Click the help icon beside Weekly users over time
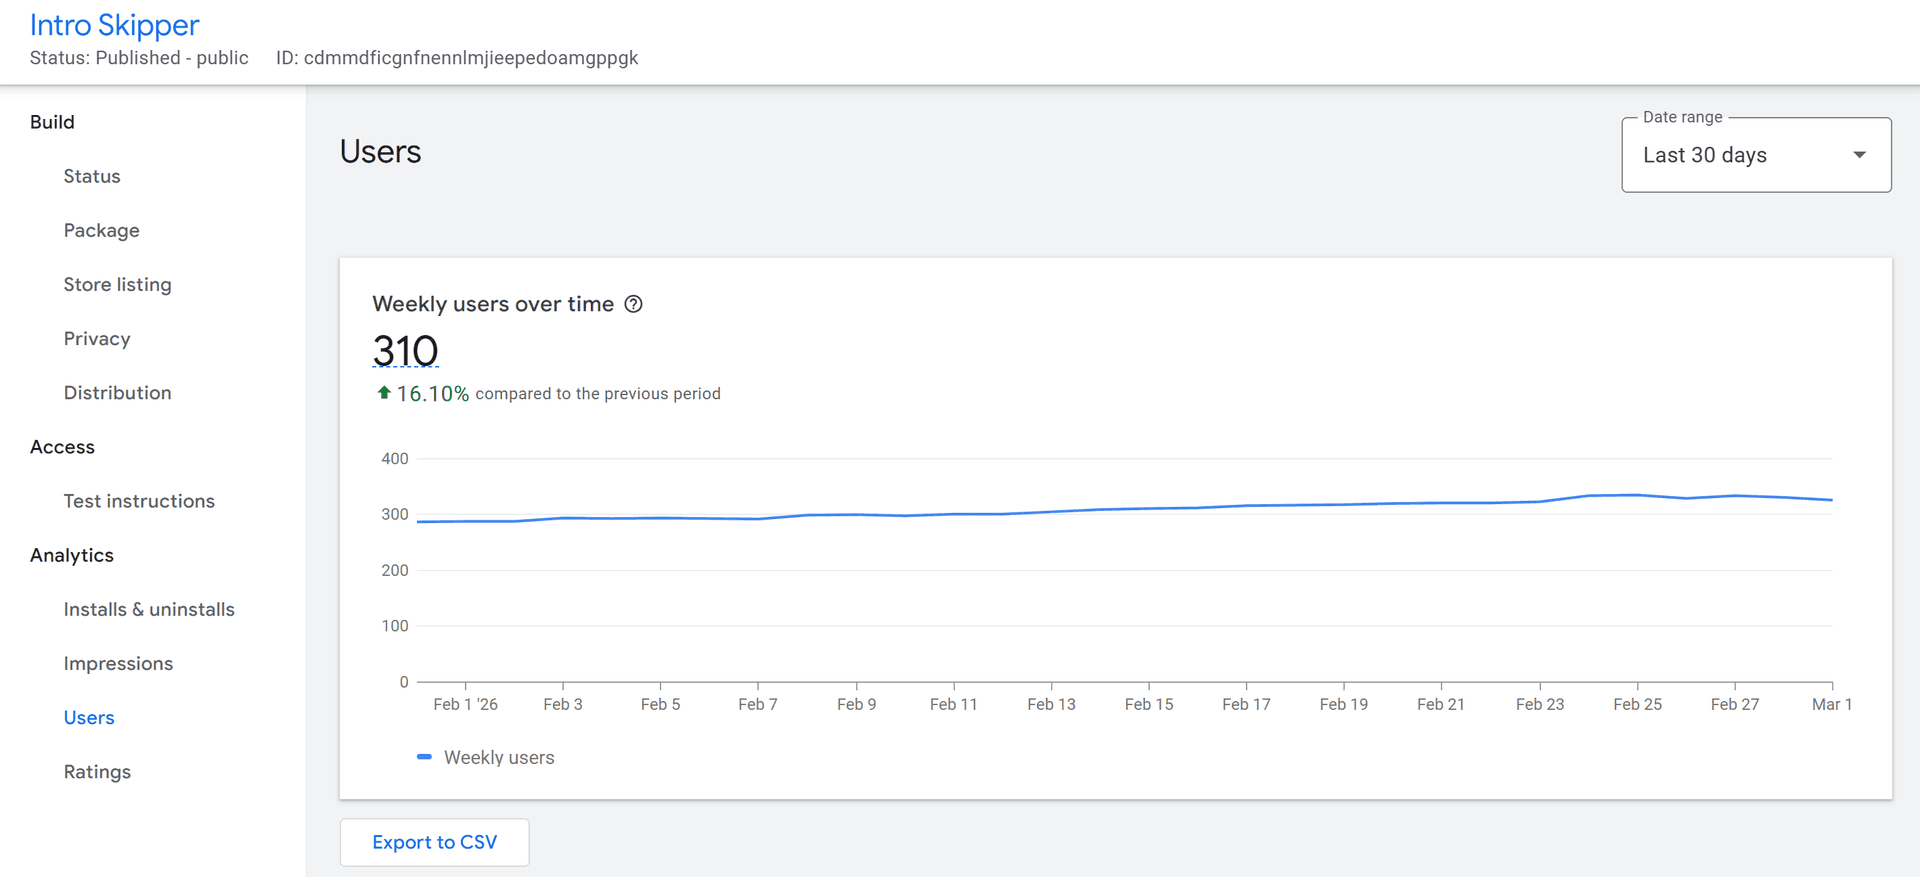Viewport: 1920px width, 877px height. coord(633,304)
